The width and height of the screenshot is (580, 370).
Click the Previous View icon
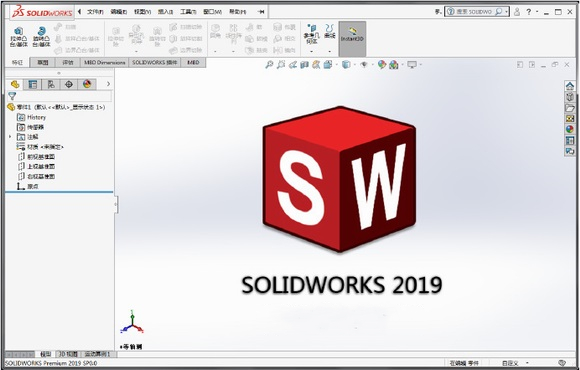[x=293, y=65]
